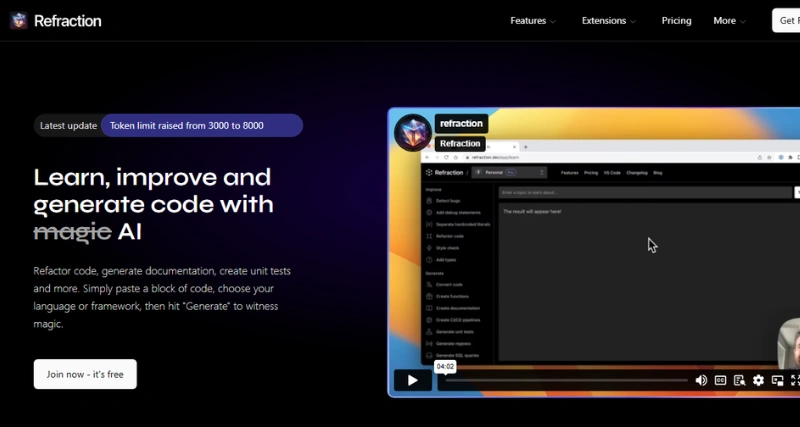Screen dimensions: 800x427
Task: Click the Get button in top right
Action: pos(786,21)
